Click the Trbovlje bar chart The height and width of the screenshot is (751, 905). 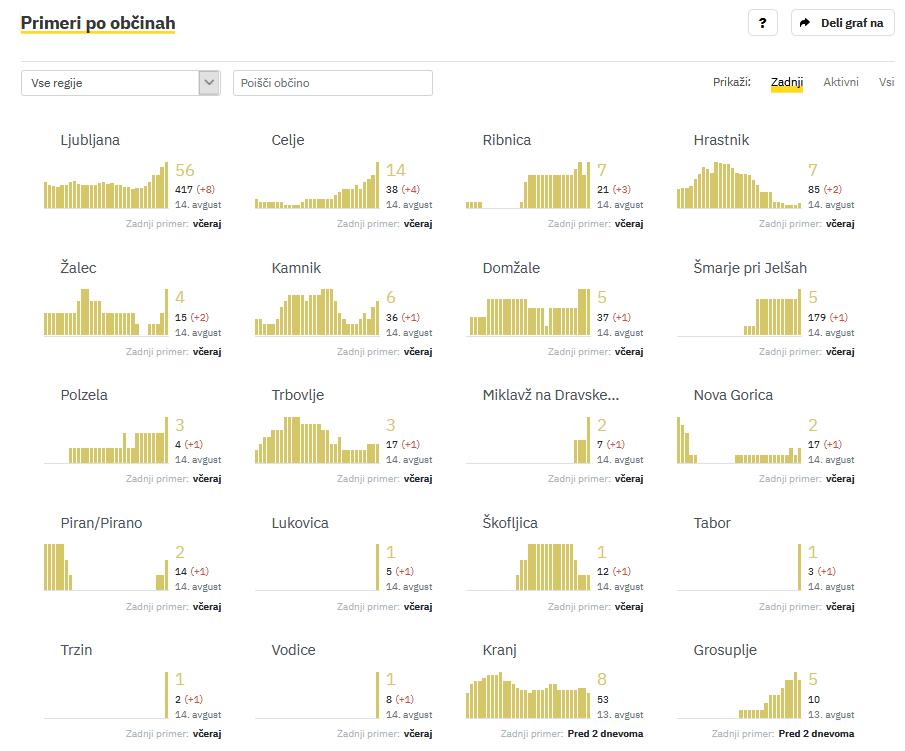click(317, 441)
